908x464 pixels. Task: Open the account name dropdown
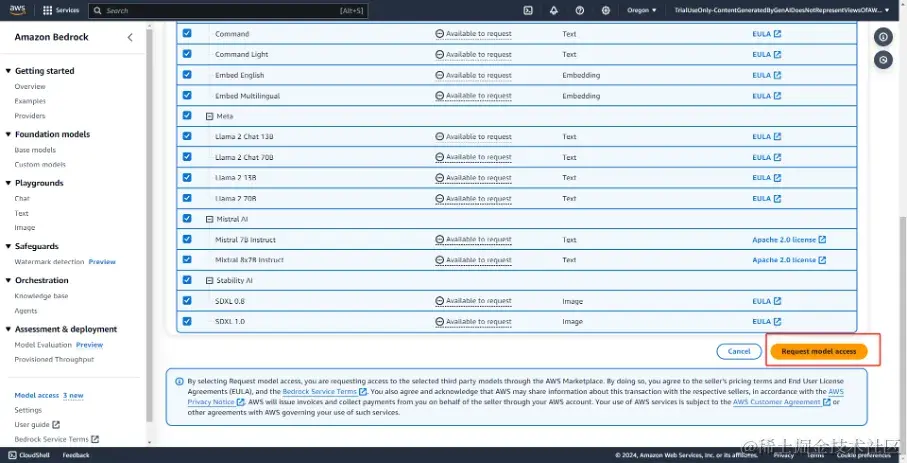click(782, 10)
